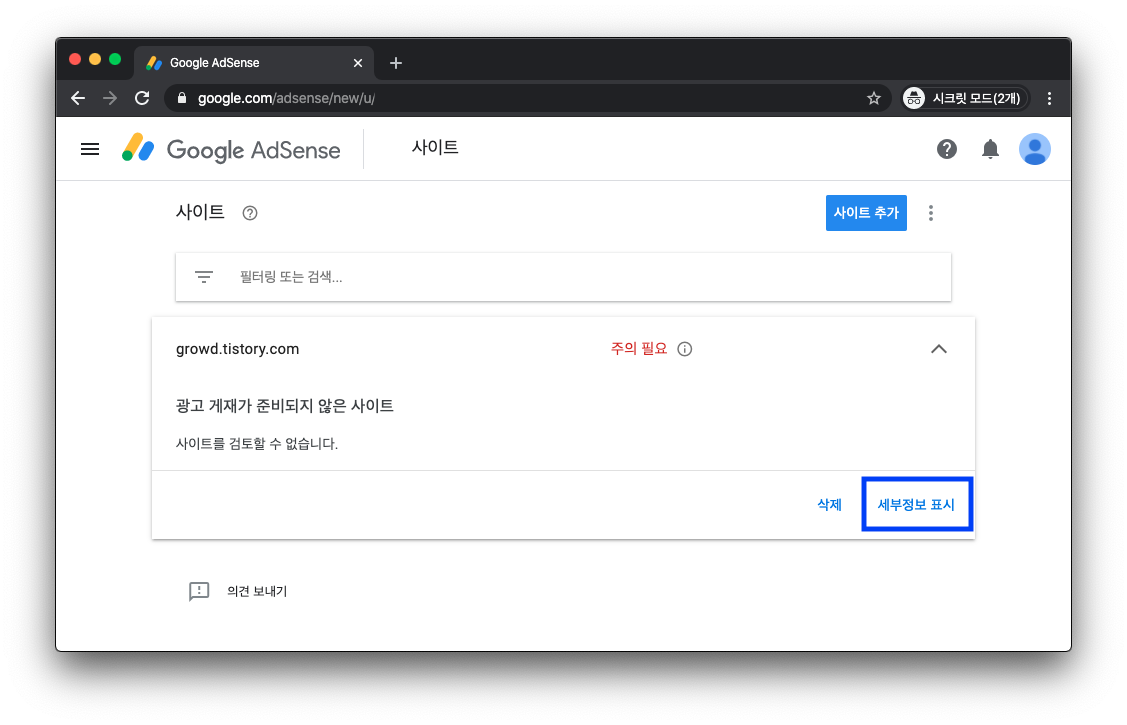Screen dimensions: 1127x725
Task: Click the 주의 필요 status text
Action: tap(638, 348)
